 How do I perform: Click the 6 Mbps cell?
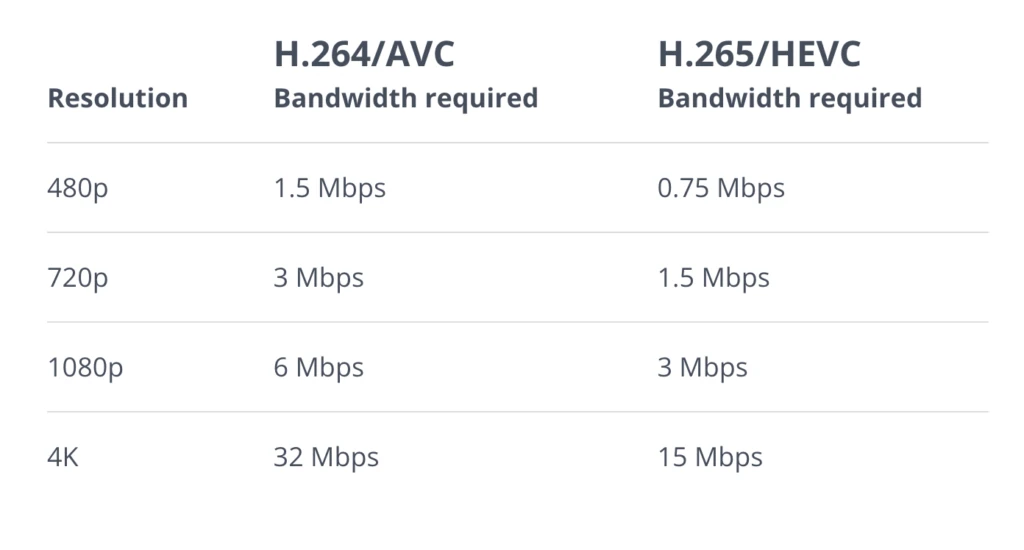pos(318,368)
